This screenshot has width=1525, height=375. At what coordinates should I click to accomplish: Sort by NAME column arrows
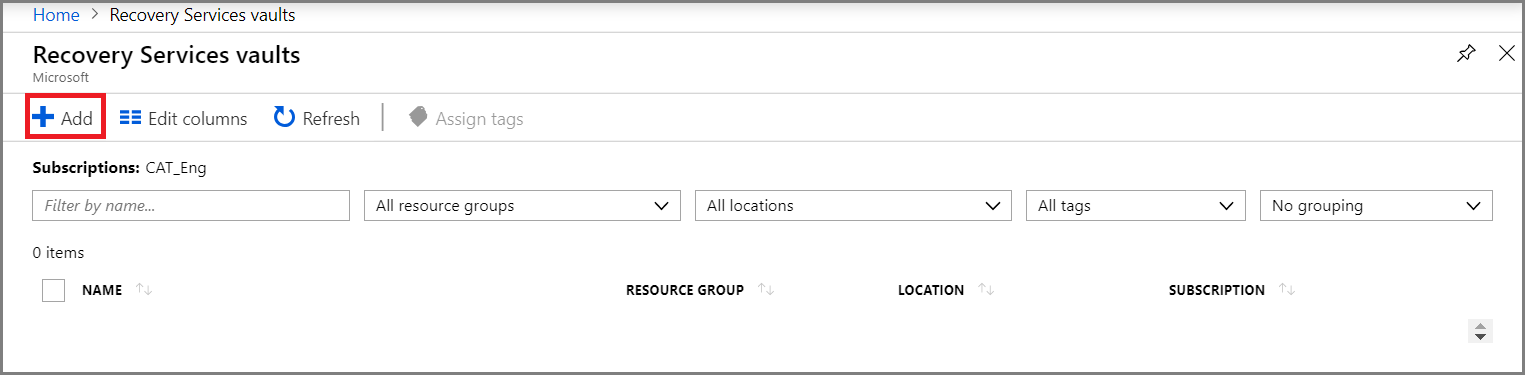click(143, 290)
